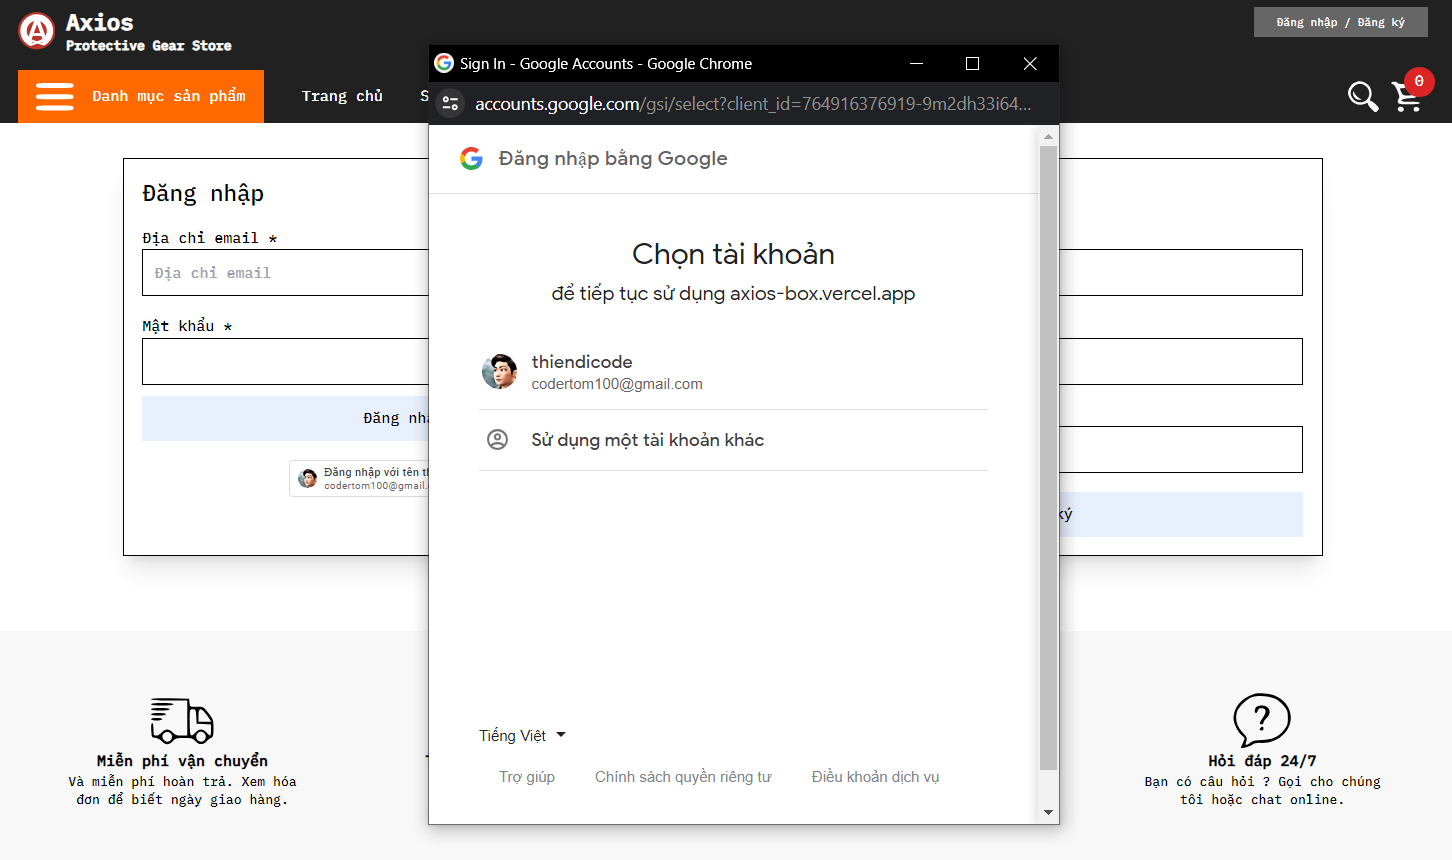The height and width of the screenshot is (860, 1452).
Task: Select Sử dụng một tài khoản khác
Action: (733, 440)
